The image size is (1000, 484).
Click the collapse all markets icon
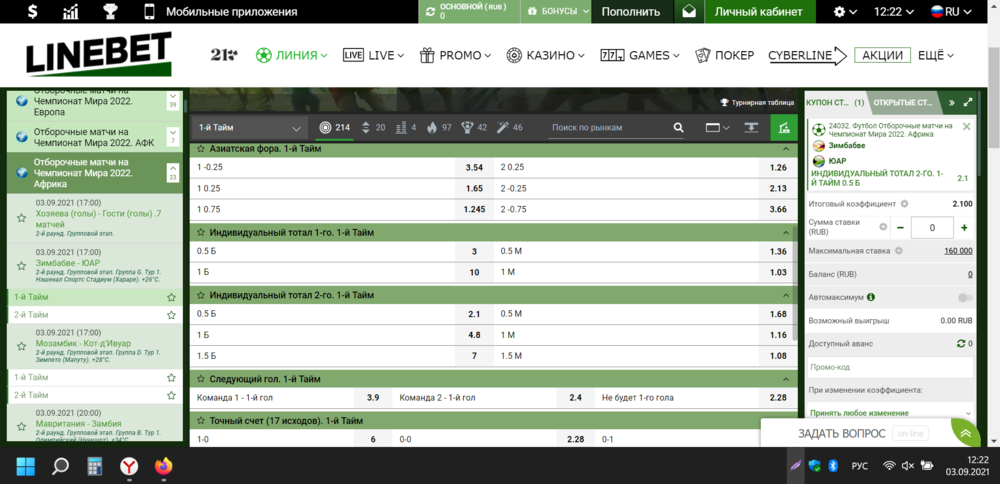pos(752,128)
